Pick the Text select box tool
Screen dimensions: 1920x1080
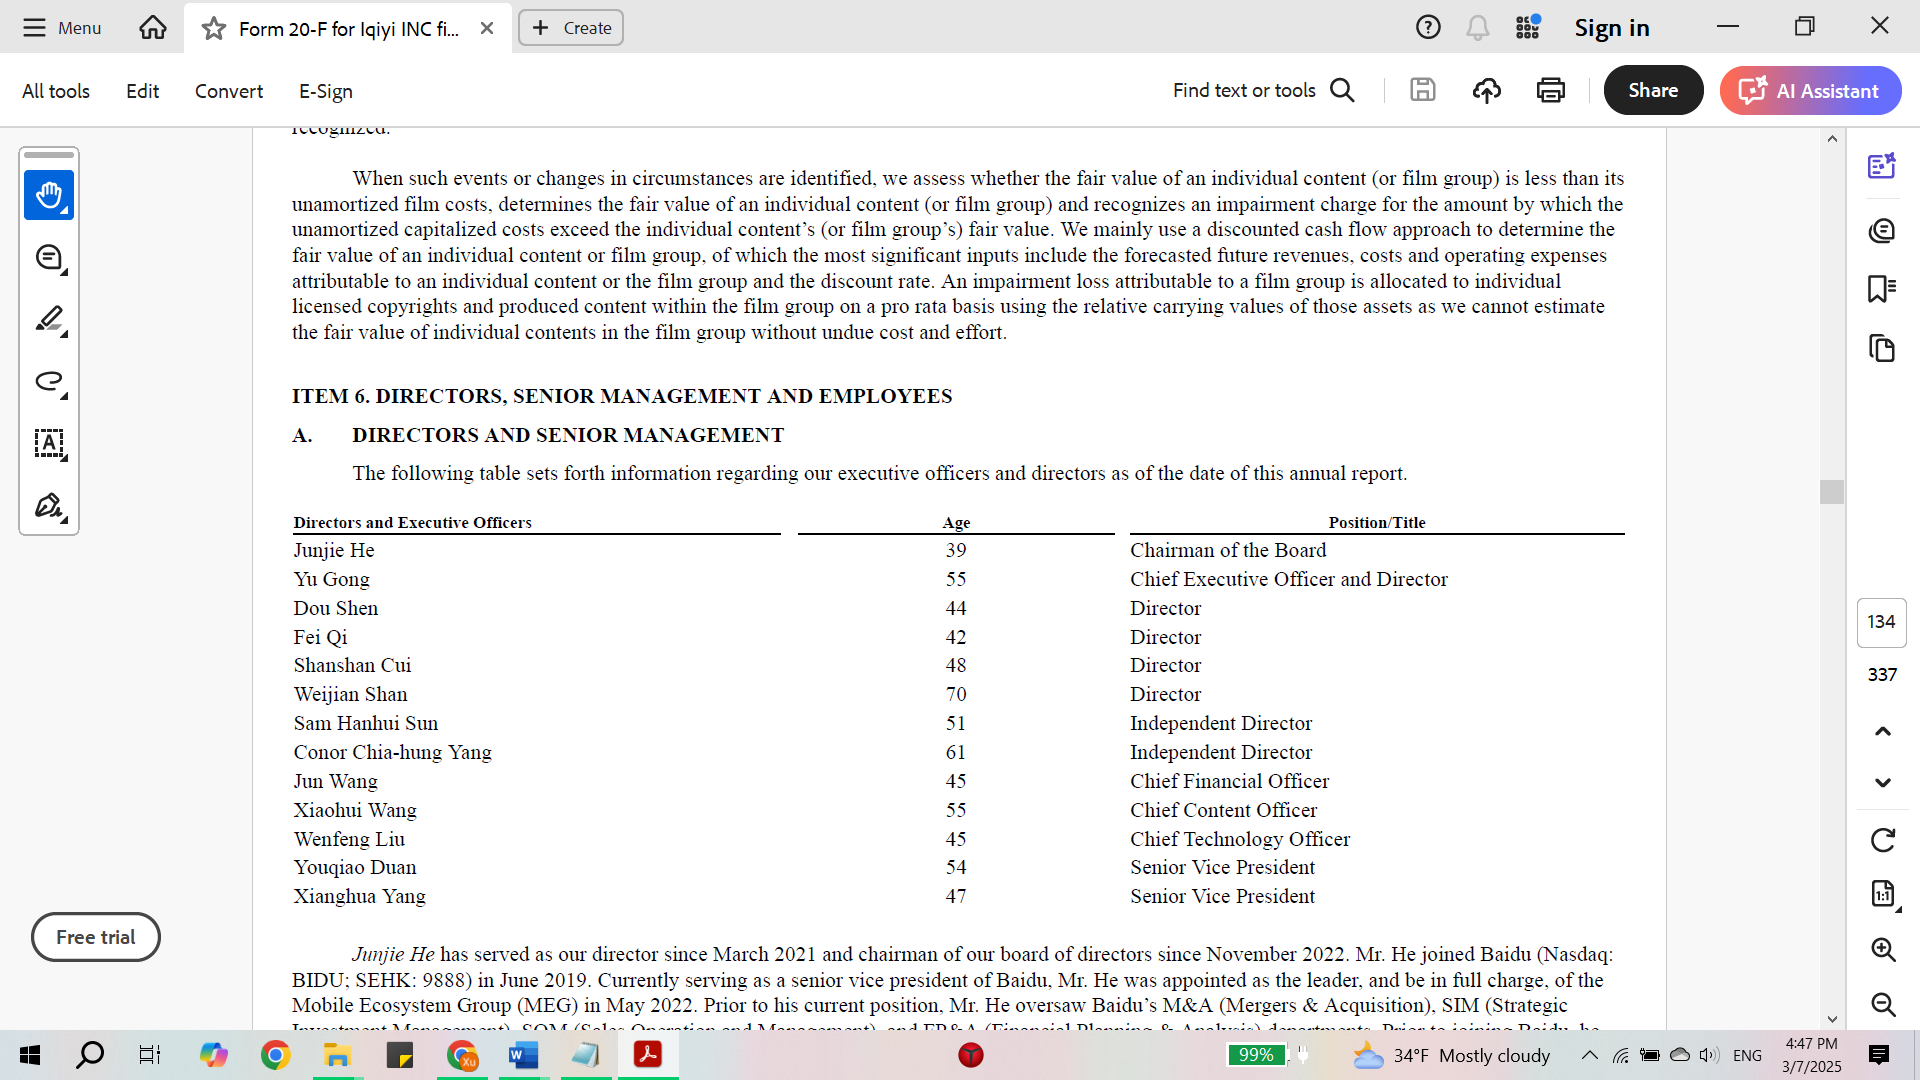(49, 444)
